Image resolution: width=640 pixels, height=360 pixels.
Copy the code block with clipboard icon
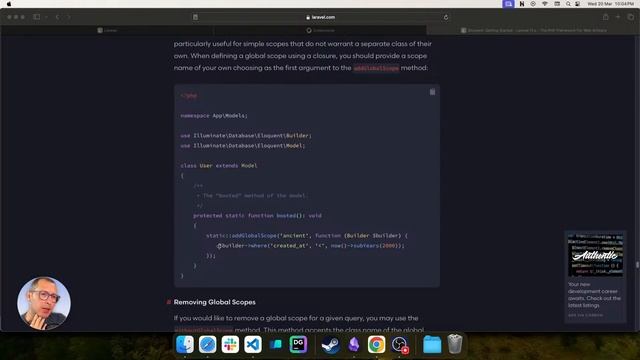tap(432, 92)
